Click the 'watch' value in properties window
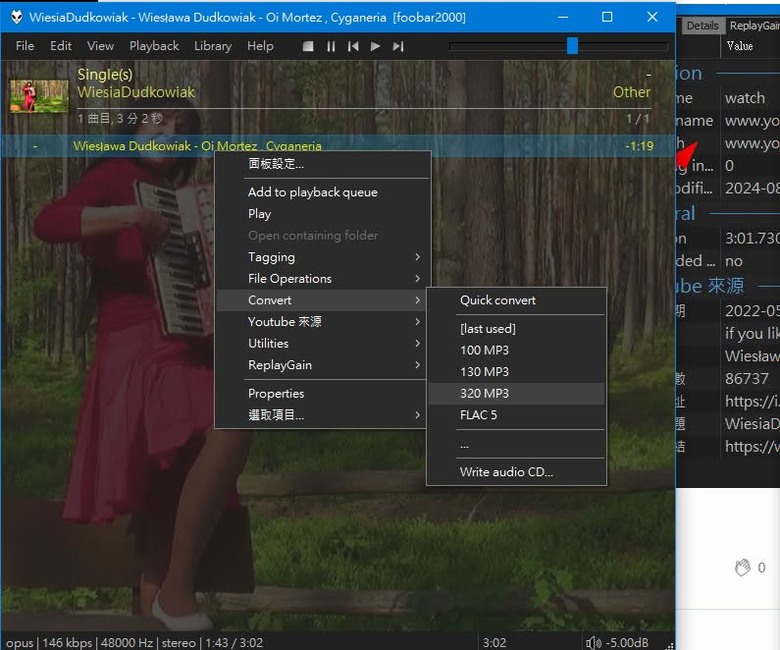Image resolution: width=780 pixels, height=650 pixels. pyautogui.click(x=745, y=98)
